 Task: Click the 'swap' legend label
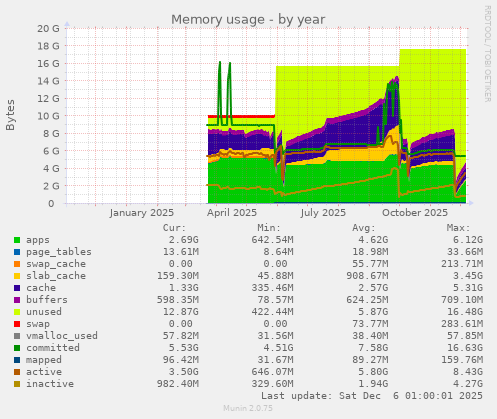[x=38, y=324]
